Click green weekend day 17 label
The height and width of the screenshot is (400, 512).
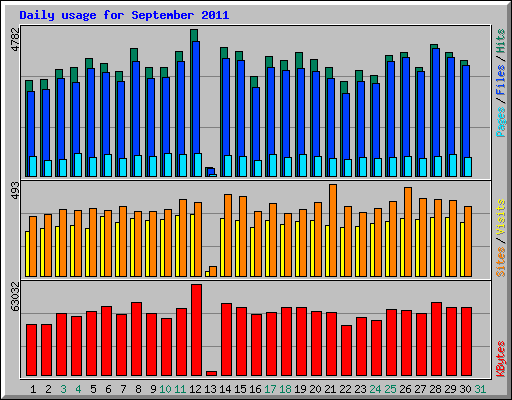pyautogui.click(x=270, y=389)
